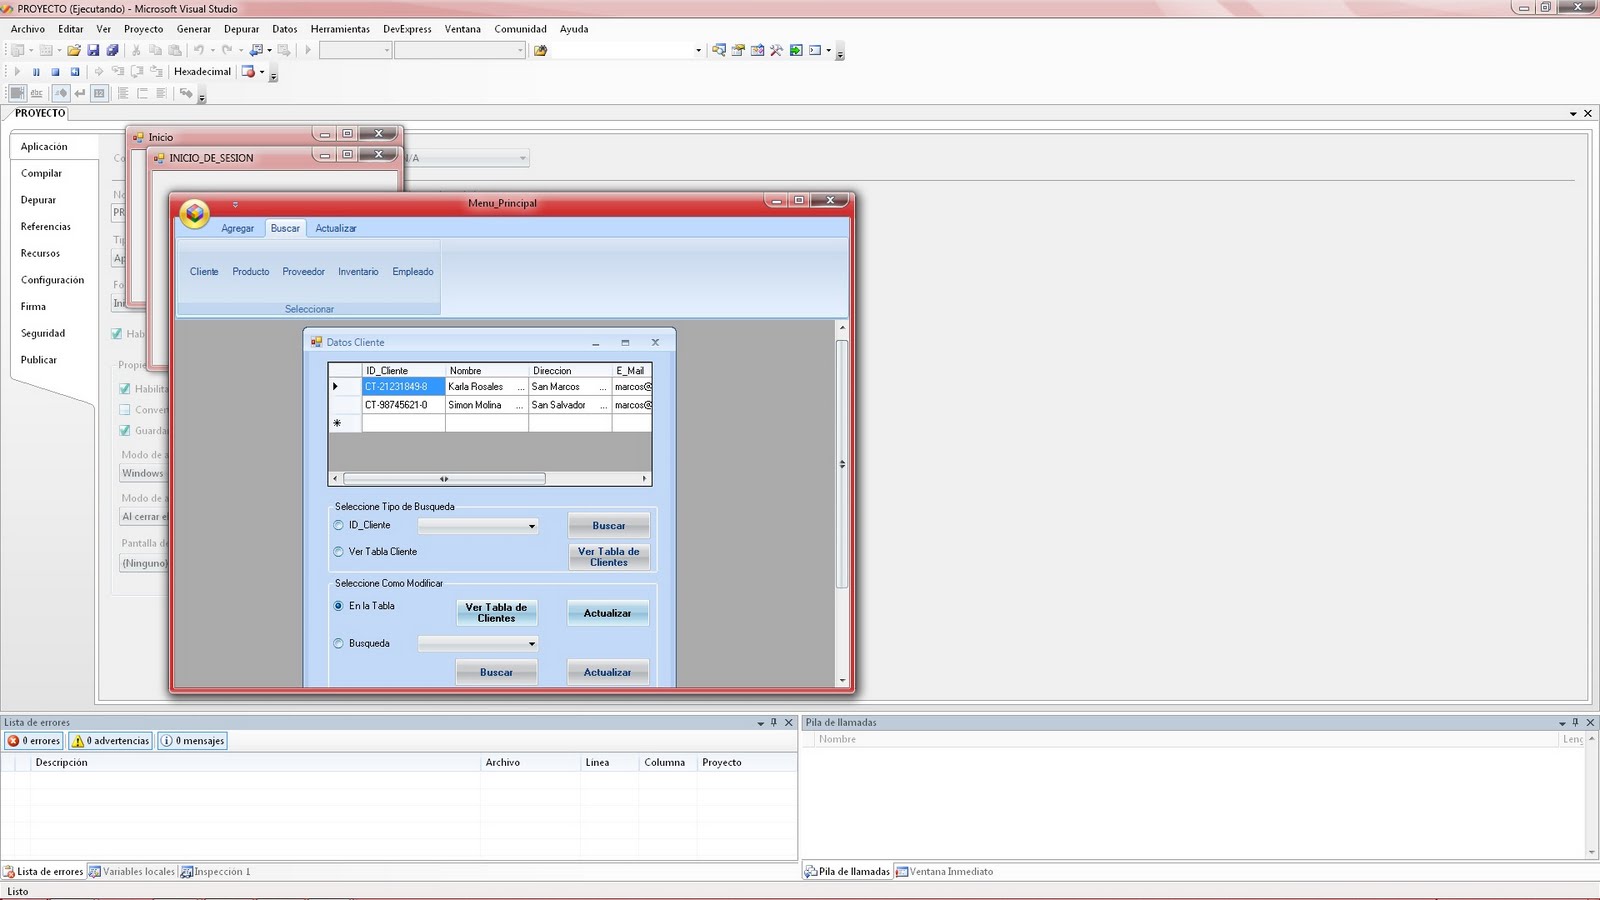1600x900 pixels.
Task: Pause debugging with the Break All icon
Action: point(36,72)
